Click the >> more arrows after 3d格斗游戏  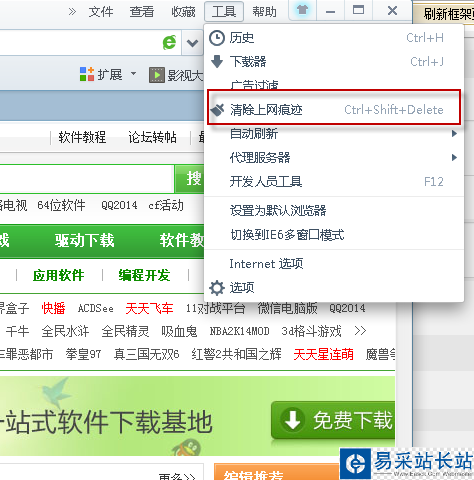pyautogui.click(x=360, y=331)
